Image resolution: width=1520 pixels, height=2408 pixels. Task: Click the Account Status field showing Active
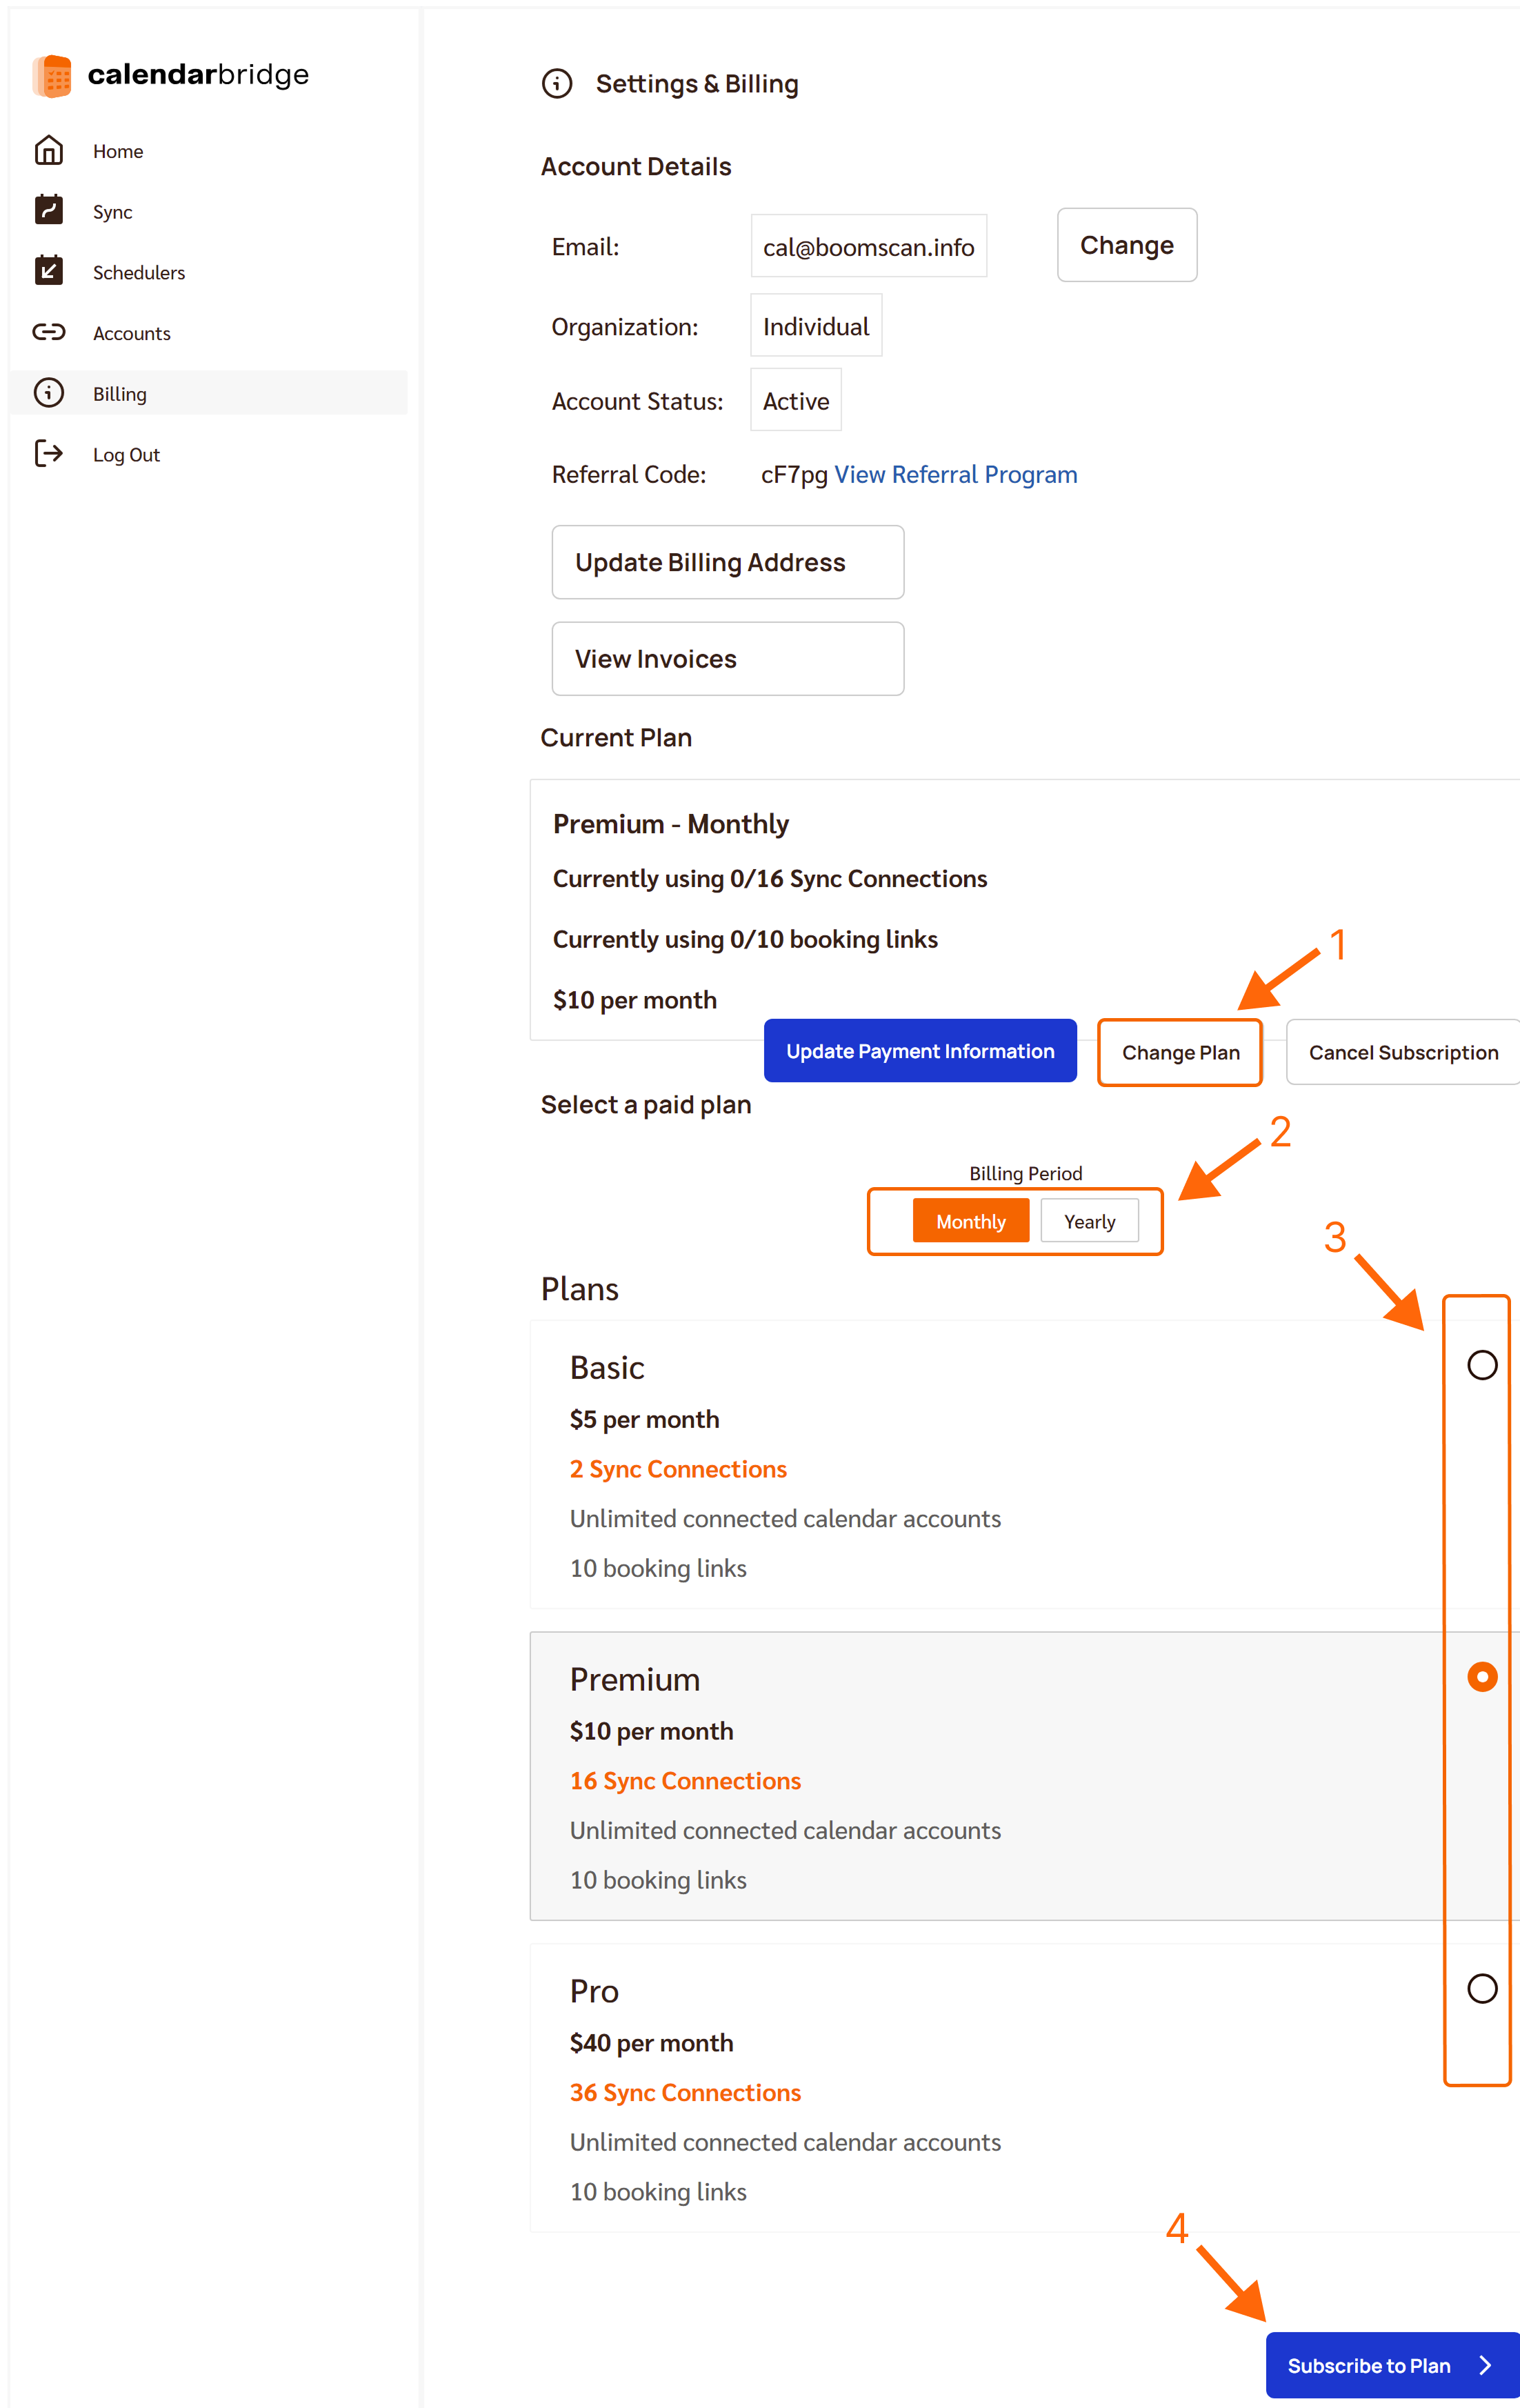(x=796, y=400)
